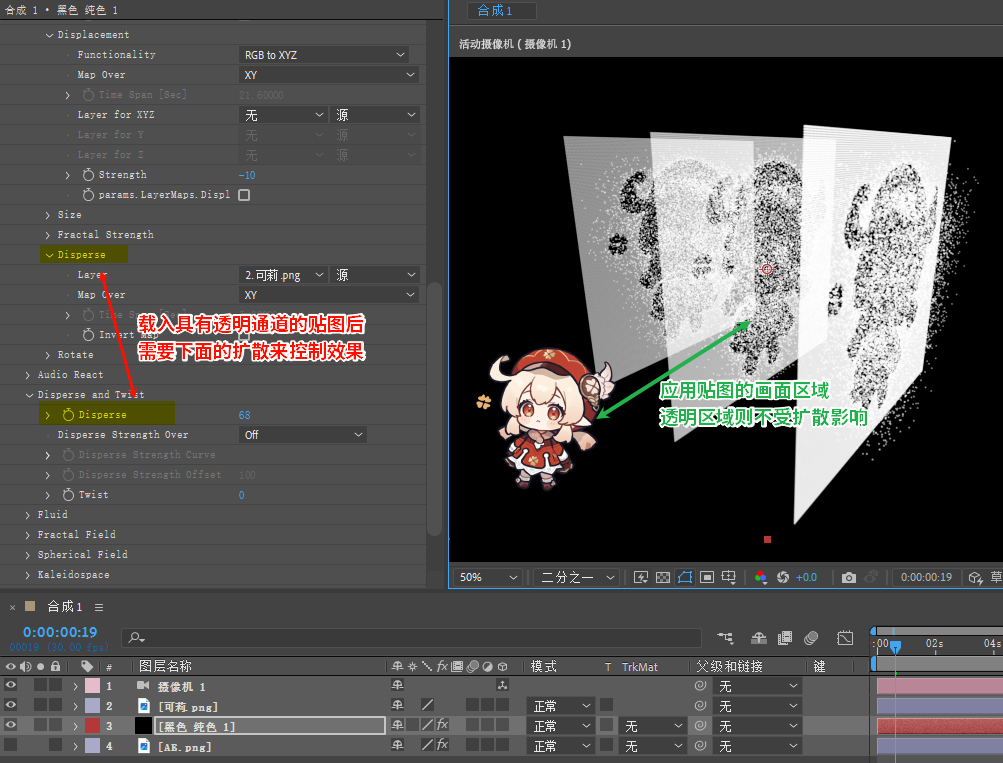Open the Disperse layer 2.可莉.png dropdown

click(x=283, y=275)
